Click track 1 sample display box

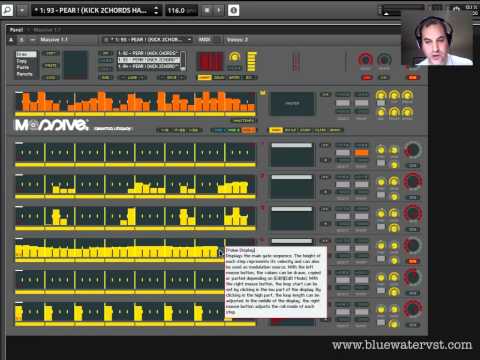(292, 155)
